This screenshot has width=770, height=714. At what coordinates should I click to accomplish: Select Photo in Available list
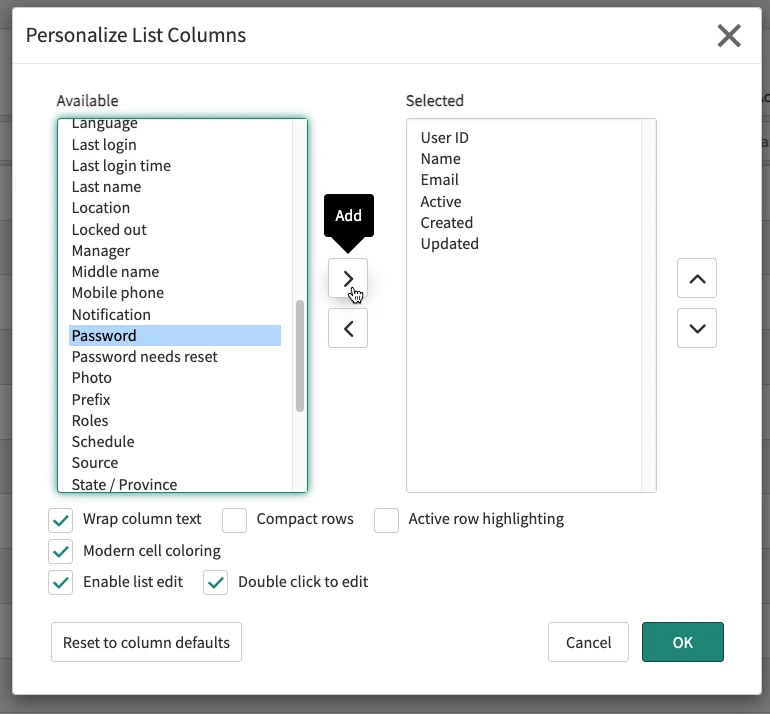[175, 378]
